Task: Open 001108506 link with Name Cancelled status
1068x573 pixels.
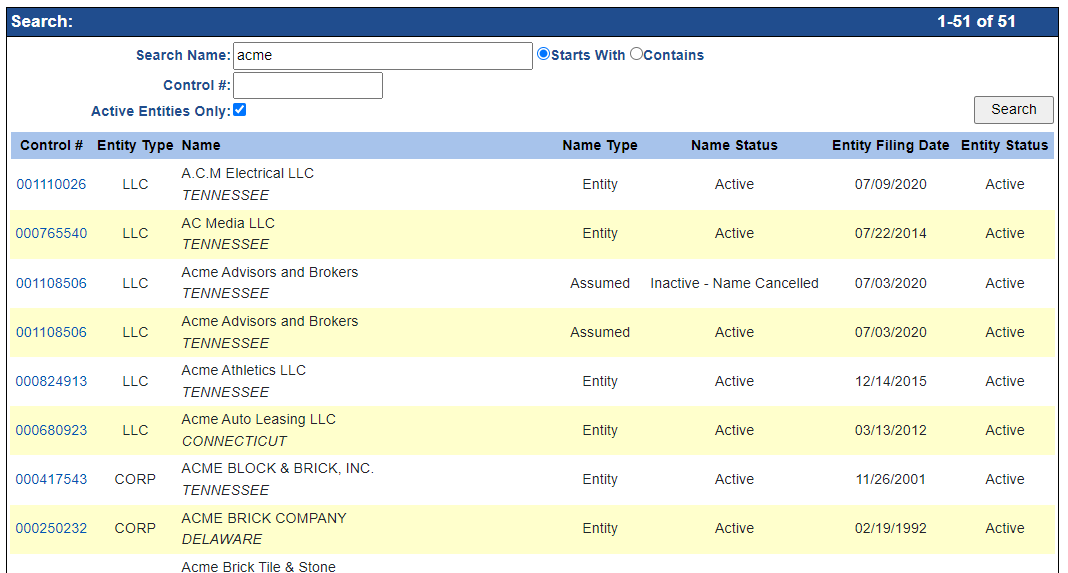Action: coord(51,284)
